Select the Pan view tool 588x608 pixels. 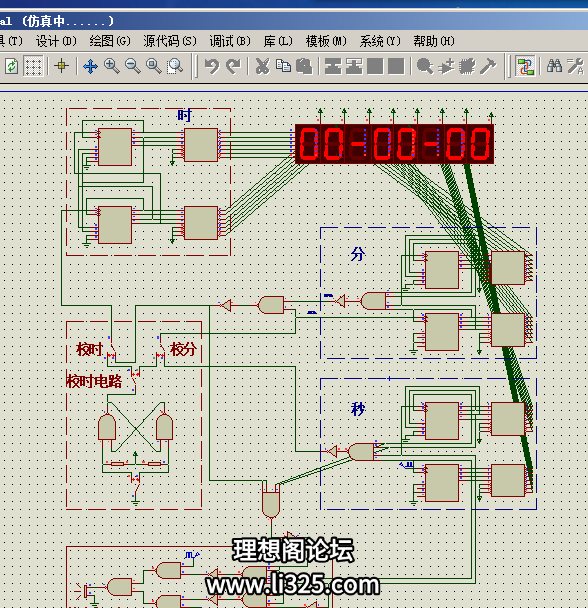[90, 66]
